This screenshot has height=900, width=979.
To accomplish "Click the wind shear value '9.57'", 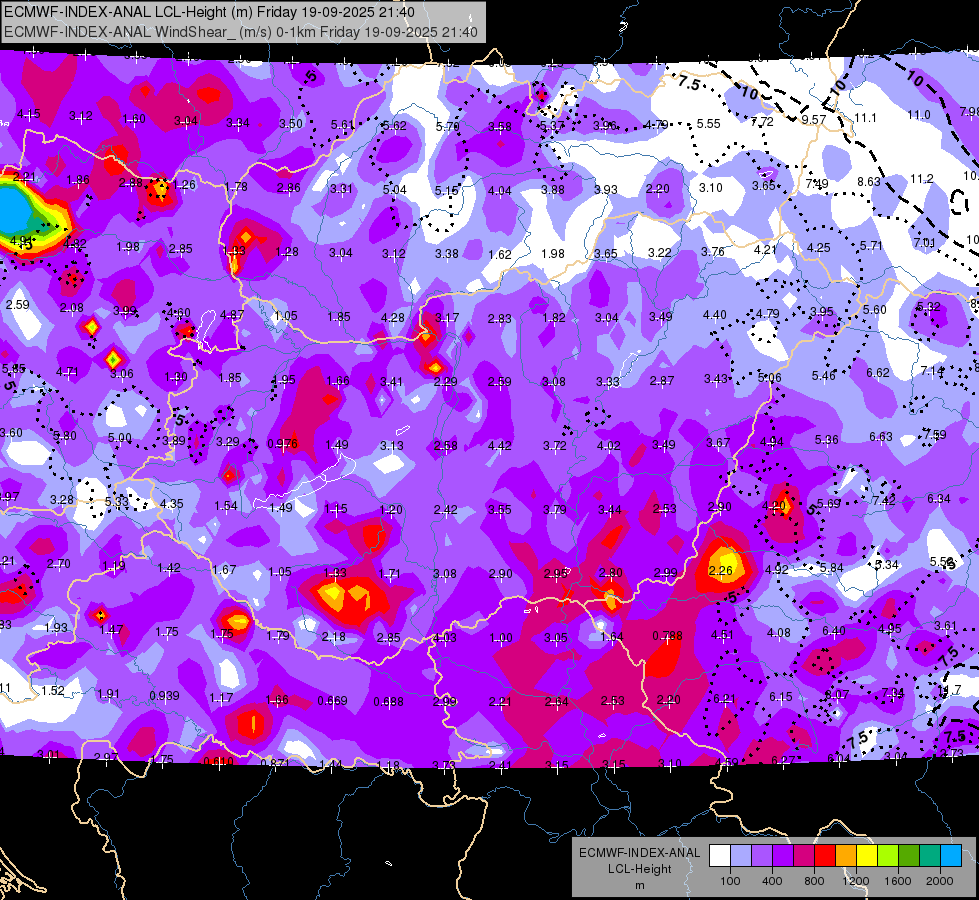I will [x=814, y=120].
